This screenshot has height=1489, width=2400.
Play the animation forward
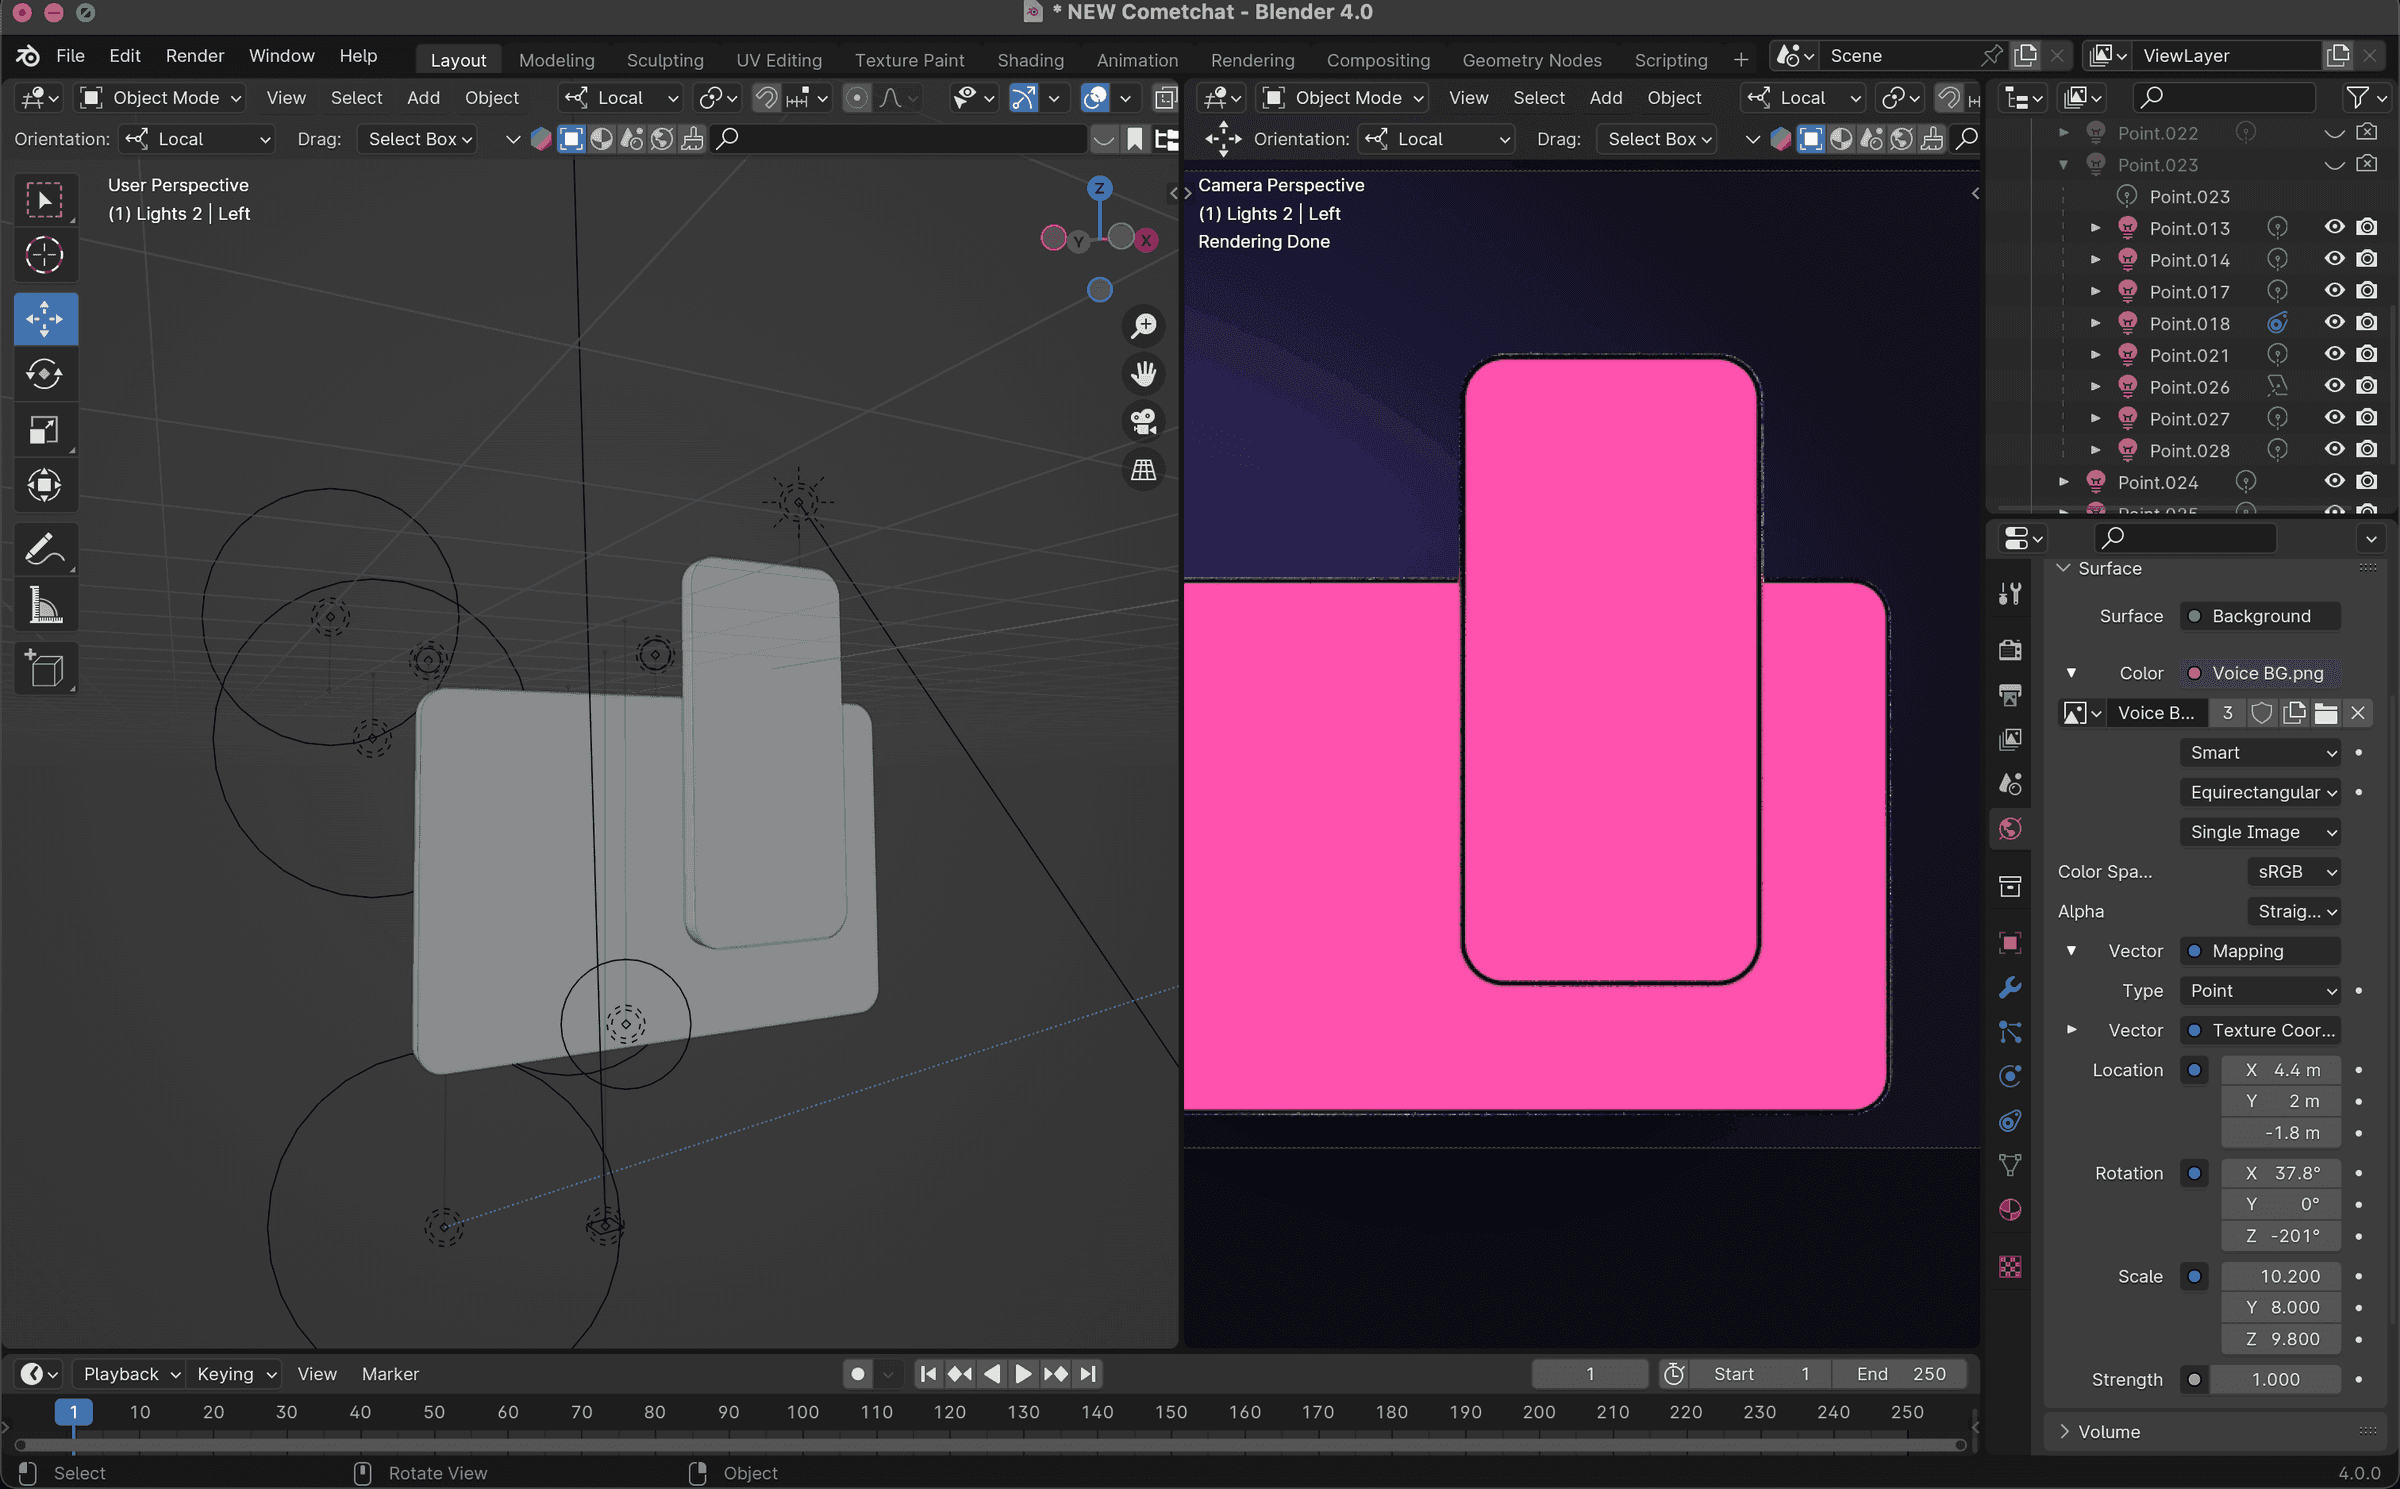point(1023,1374)
